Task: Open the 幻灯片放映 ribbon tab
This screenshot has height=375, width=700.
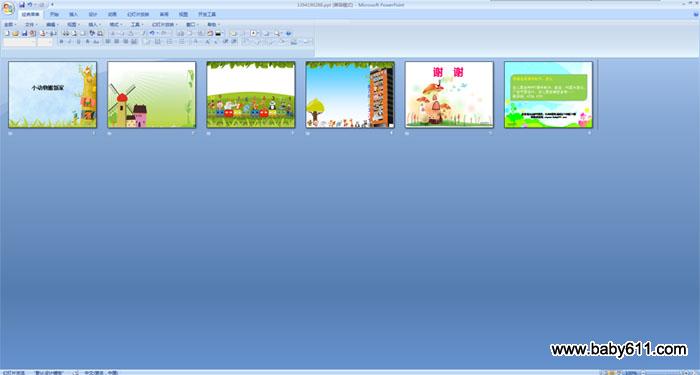Action: 138,14
